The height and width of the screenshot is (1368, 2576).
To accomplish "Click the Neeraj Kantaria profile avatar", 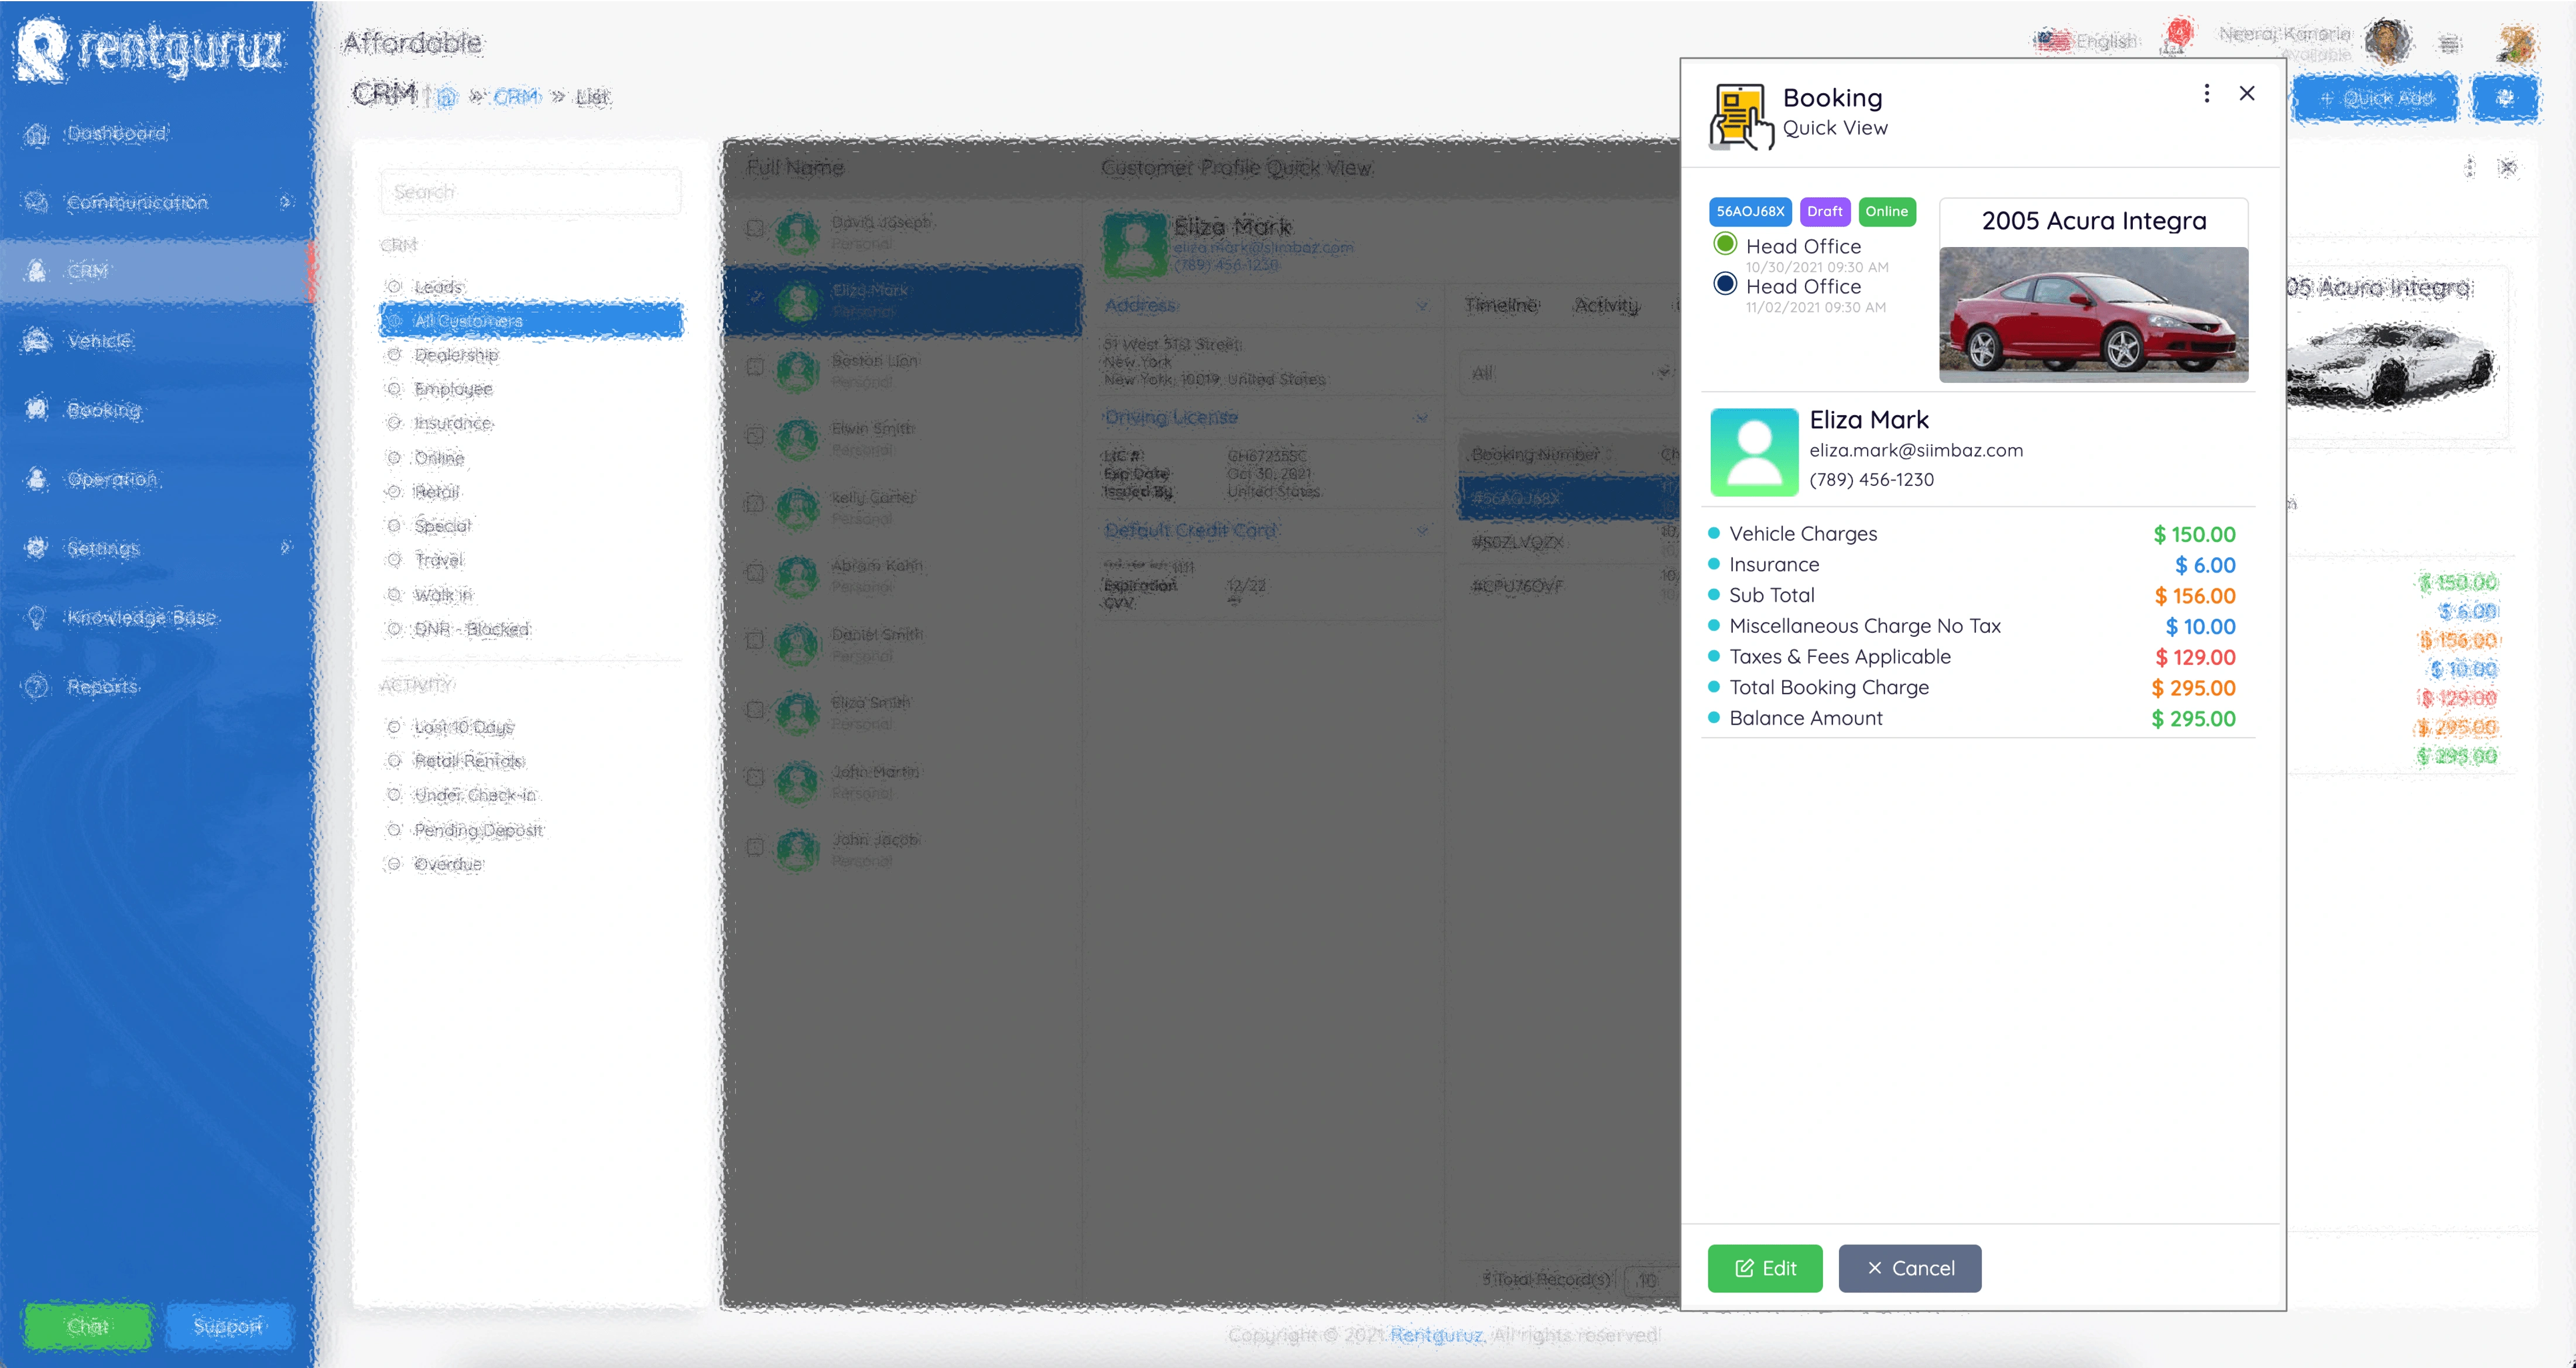I will point(2388,42).
